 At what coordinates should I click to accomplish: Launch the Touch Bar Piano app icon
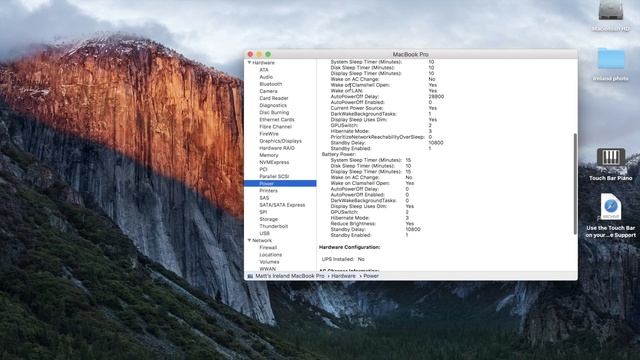[x=611, y=157]
